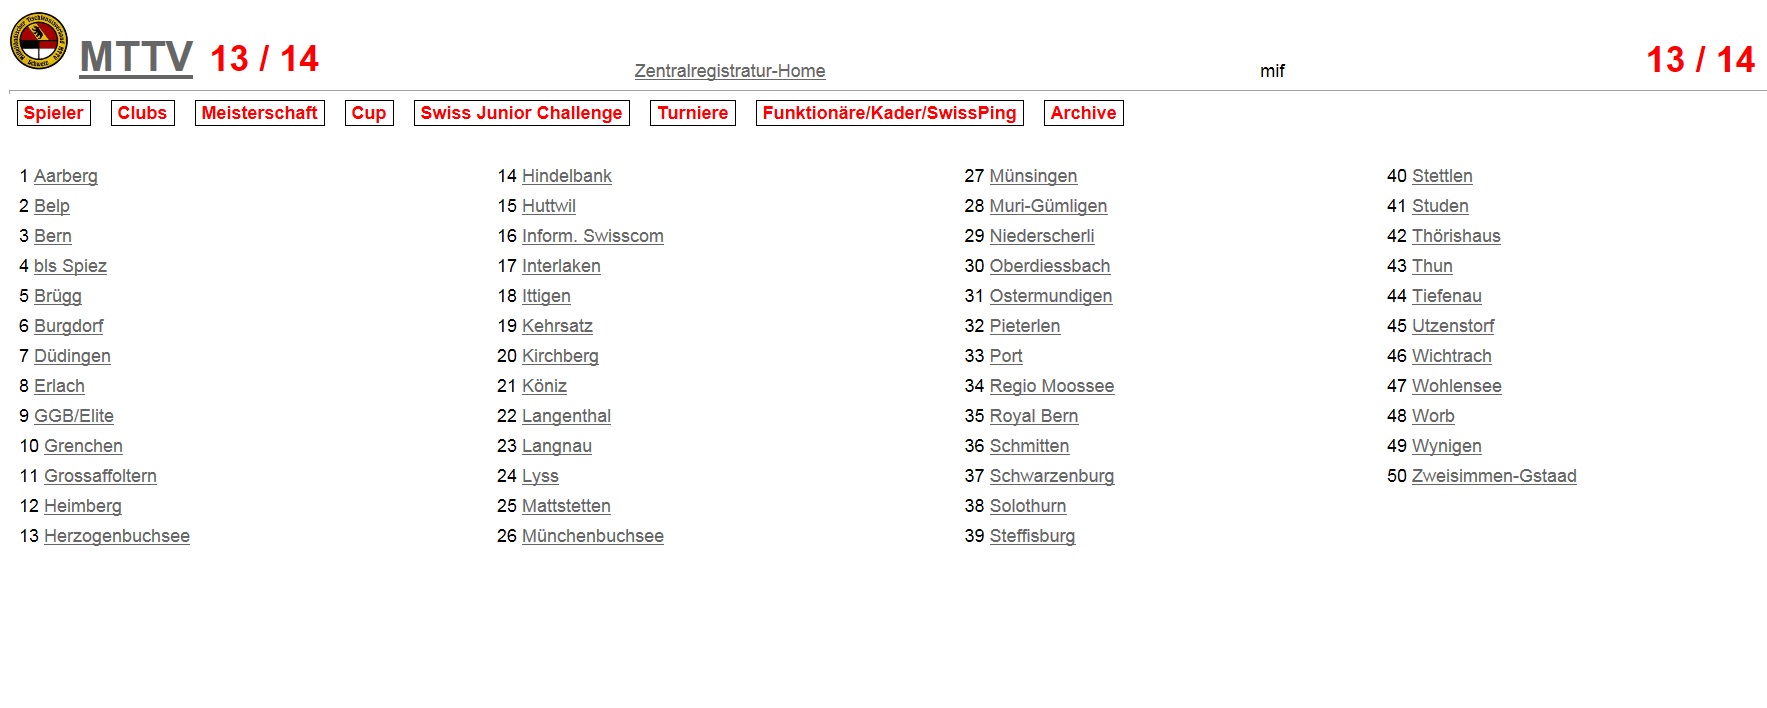This screenshot has height=708, width=1767.
Task: Open the MTTV heading link
Action: pyautogui.click(x=136, y=58)
